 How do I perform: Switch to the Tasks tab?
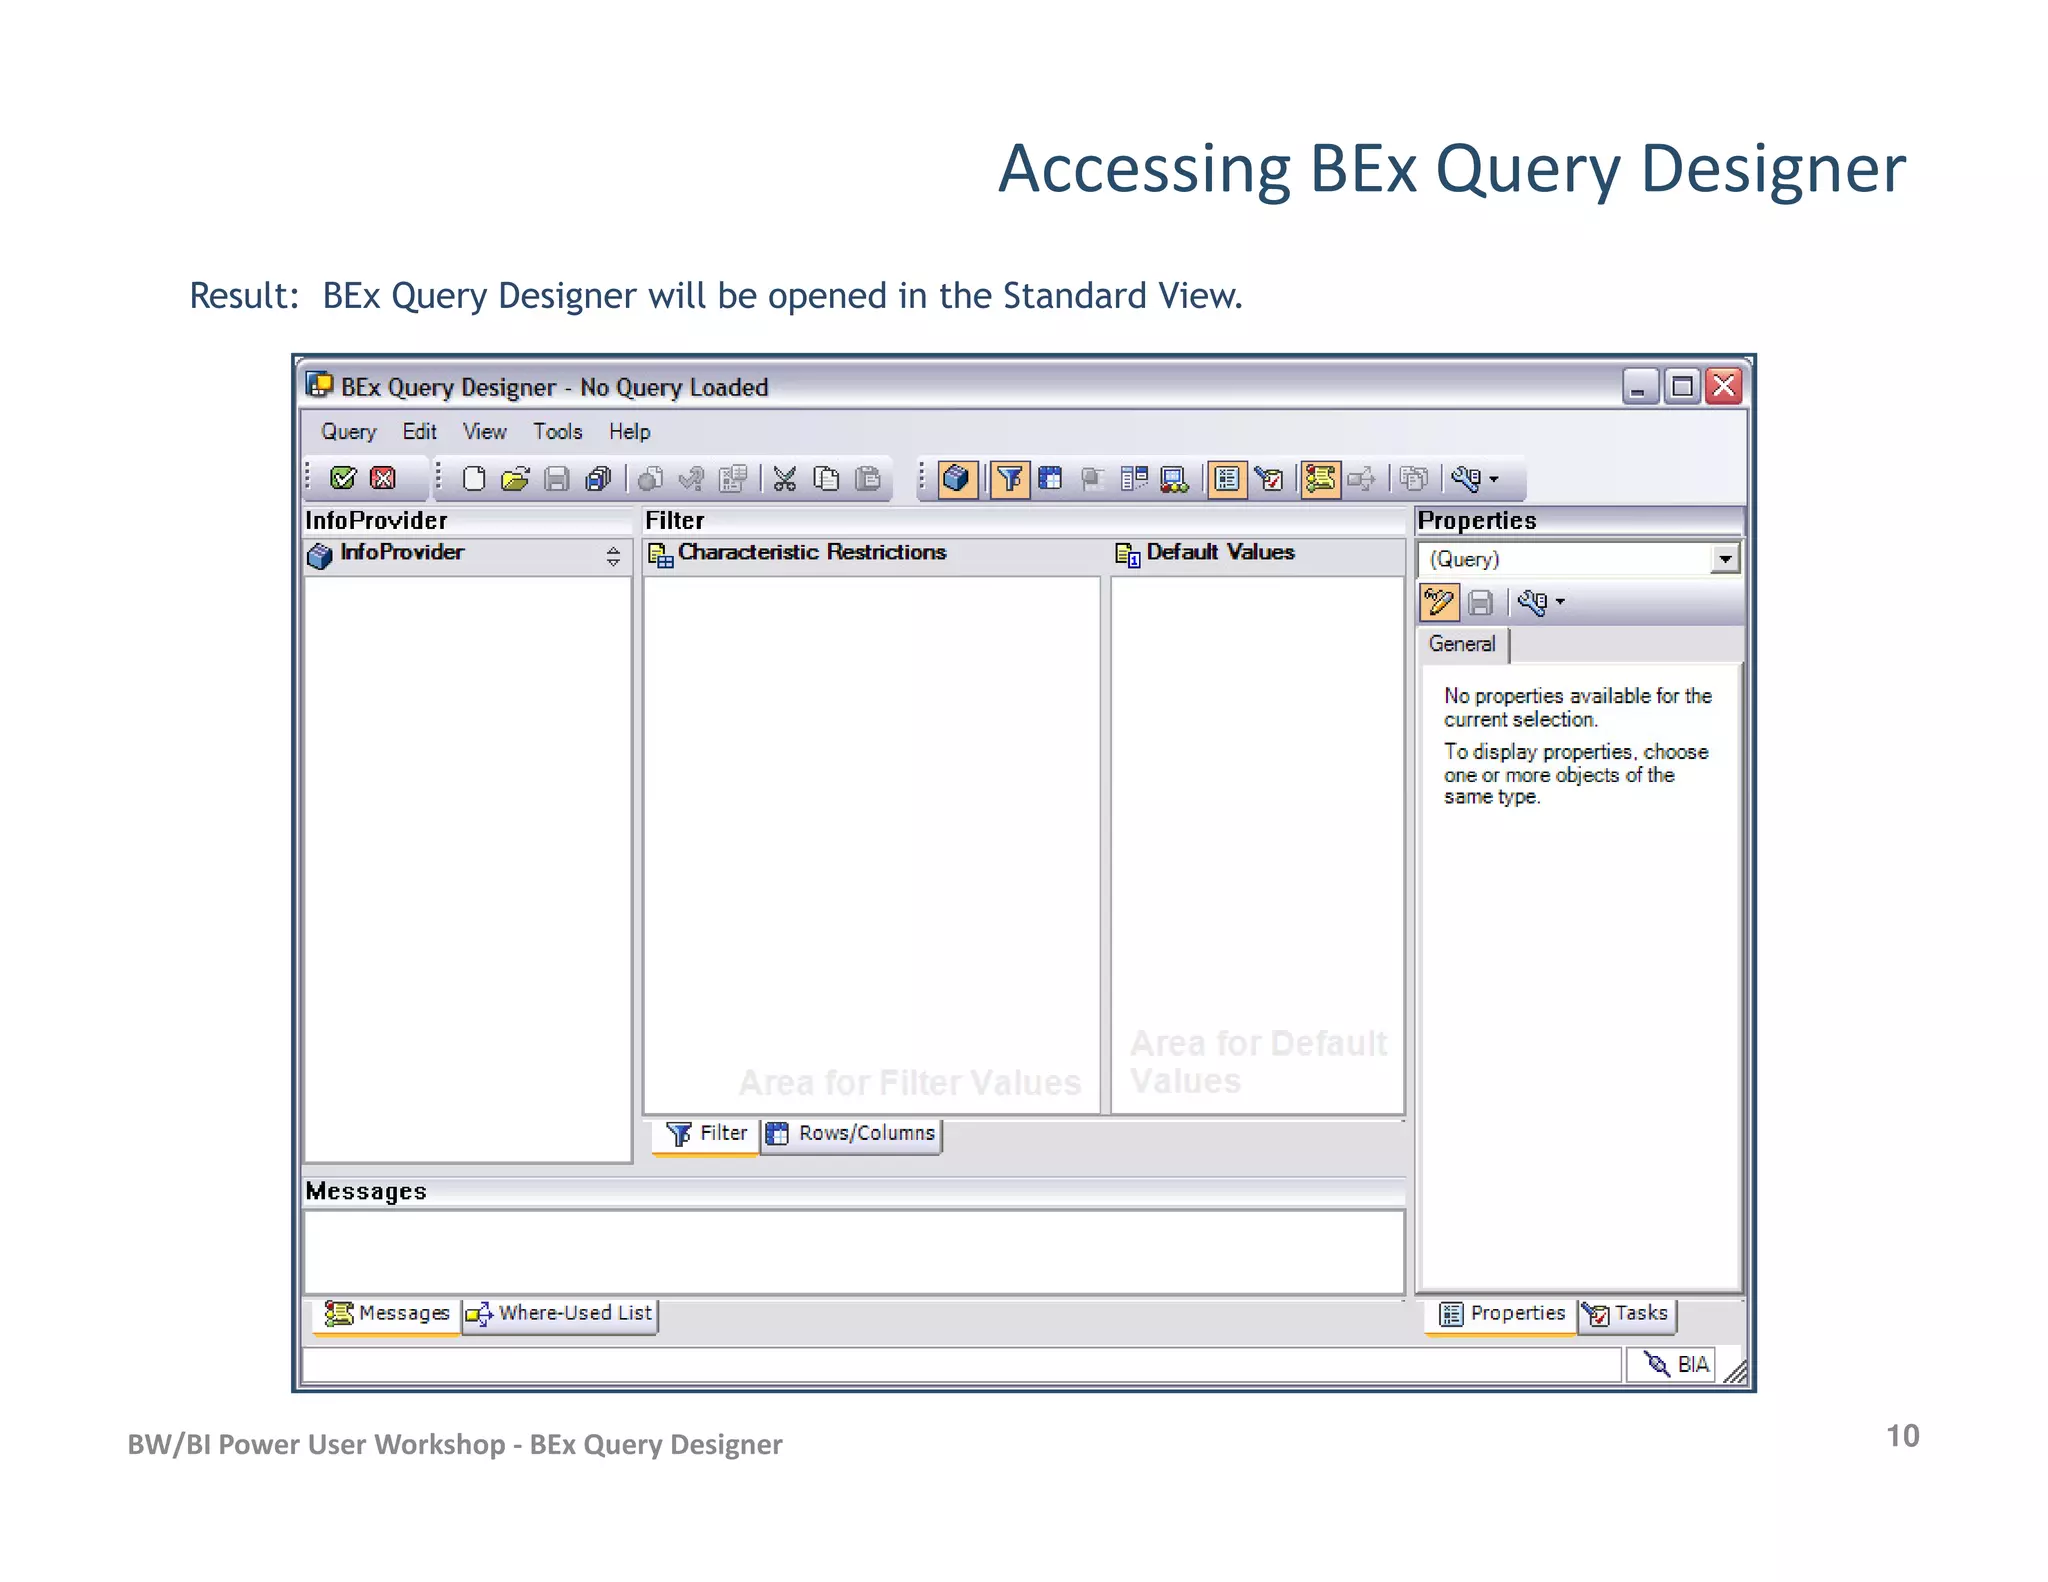coord(1628,1314)
